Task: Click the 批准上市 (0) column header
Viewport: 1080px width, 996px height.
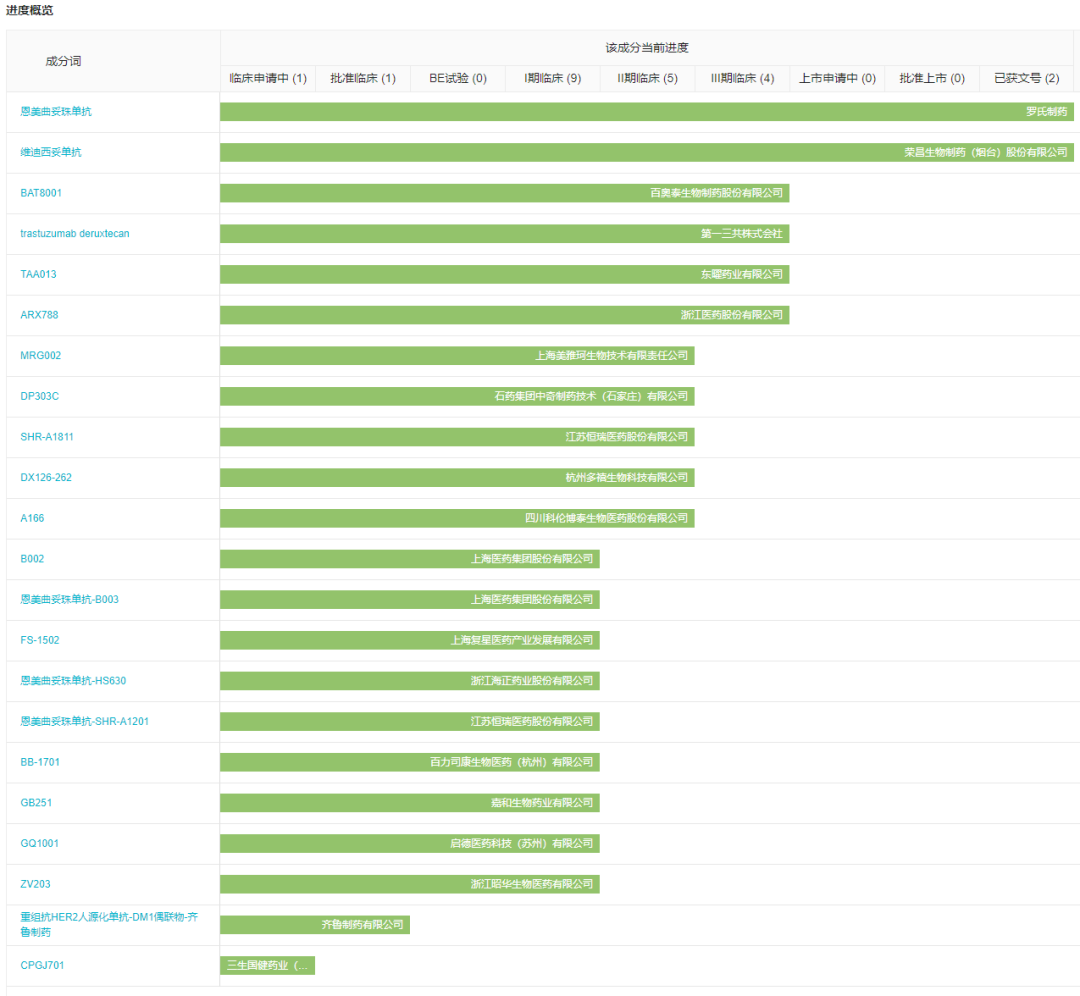Action: pos(932,79)
